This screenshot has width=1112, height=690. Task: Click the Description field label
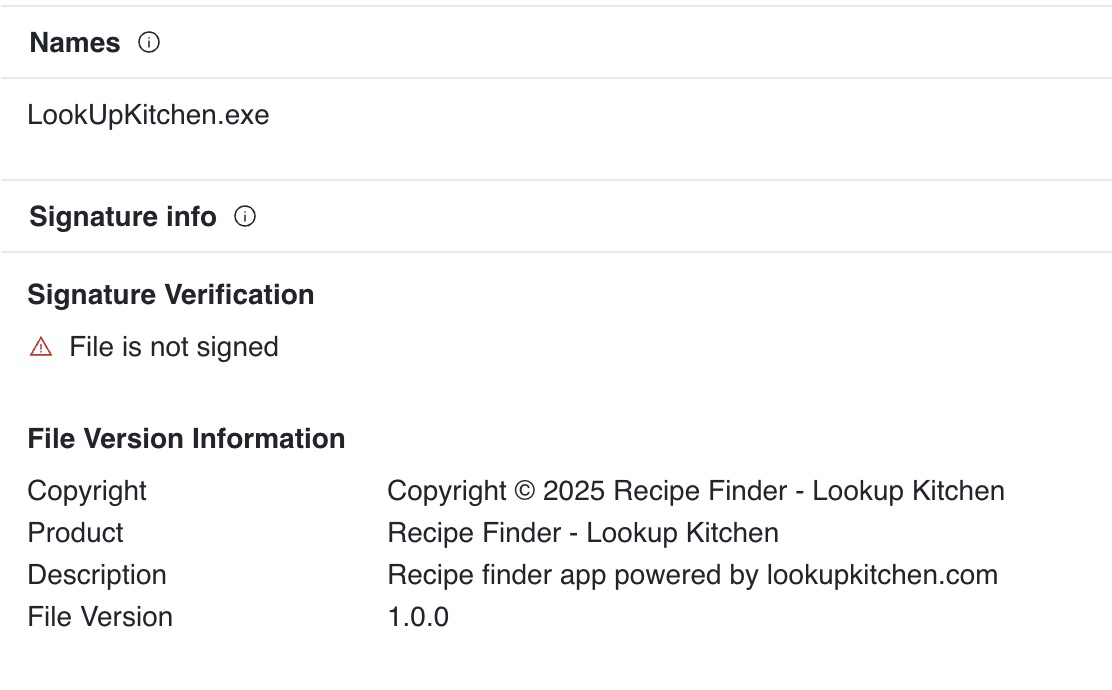tap(97, 574)
